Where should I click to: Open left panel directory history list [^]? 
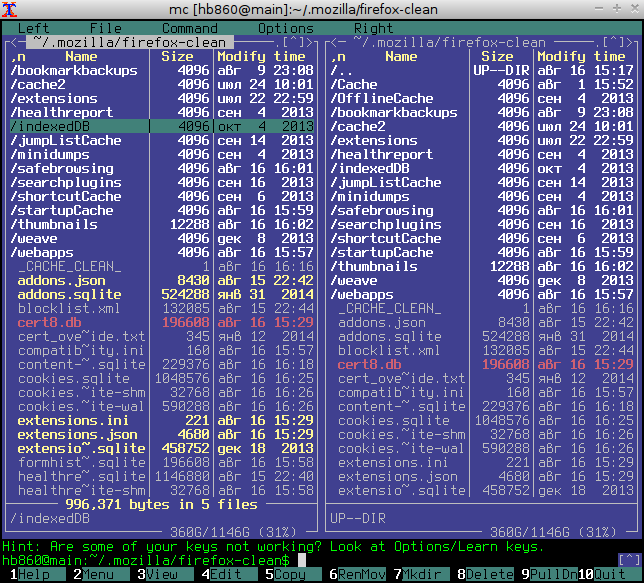click(x=294, y=42)
